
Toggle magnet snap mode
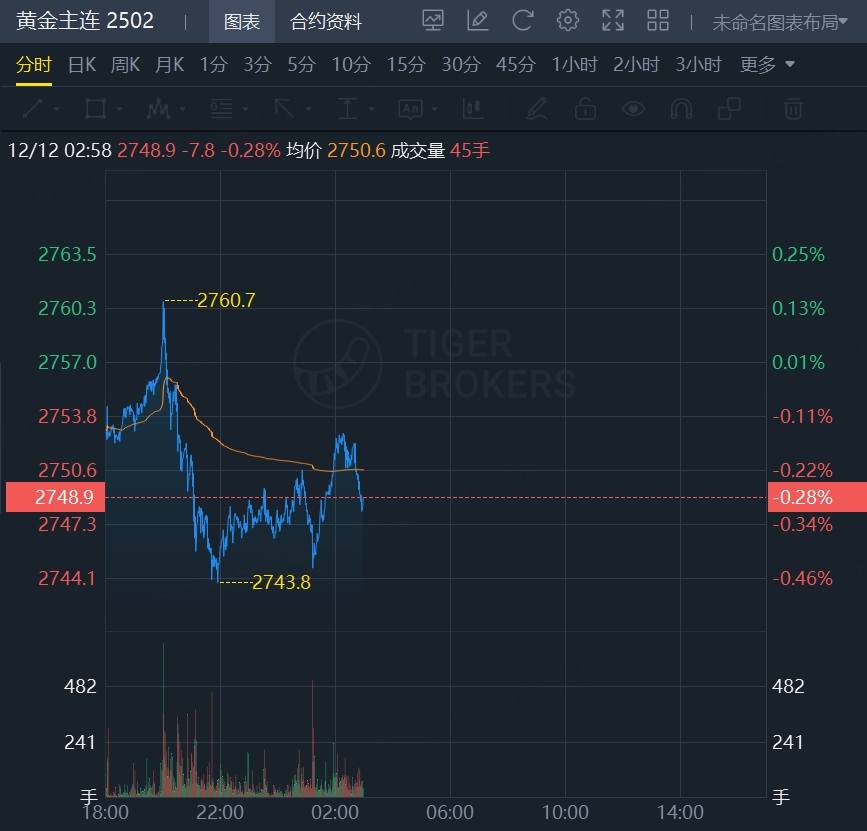click(681, 108)
